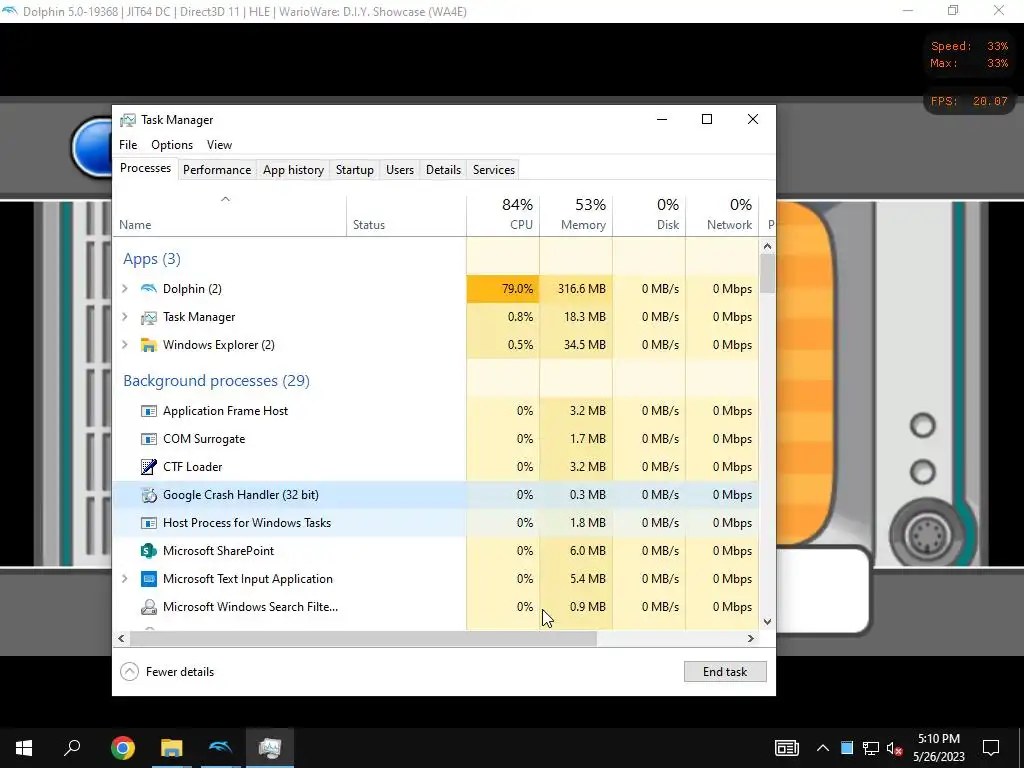Expand the Dolphin (2) process group
1024x768 pixels.
[125, 289]
